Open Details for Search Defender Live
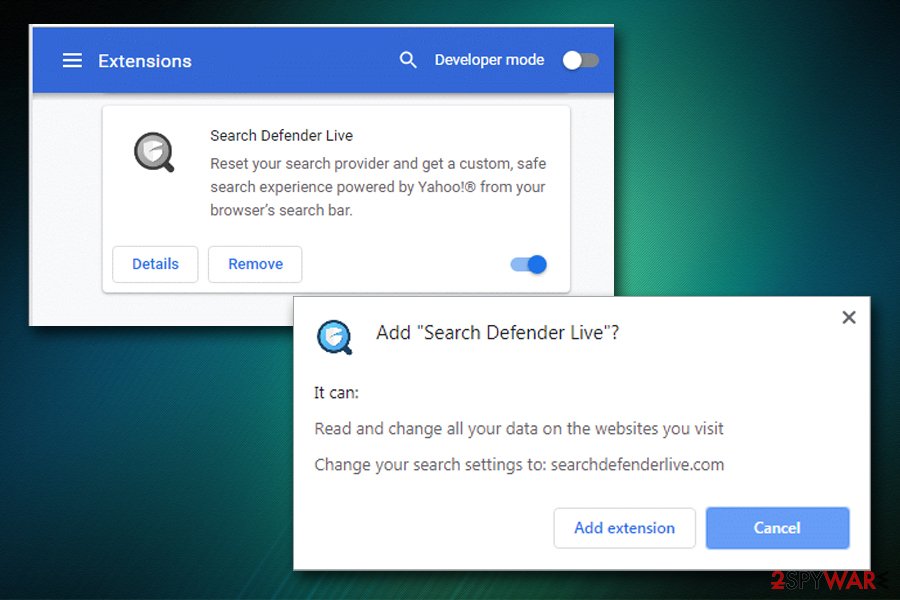 pyautogui.click(x=155, y=264)
